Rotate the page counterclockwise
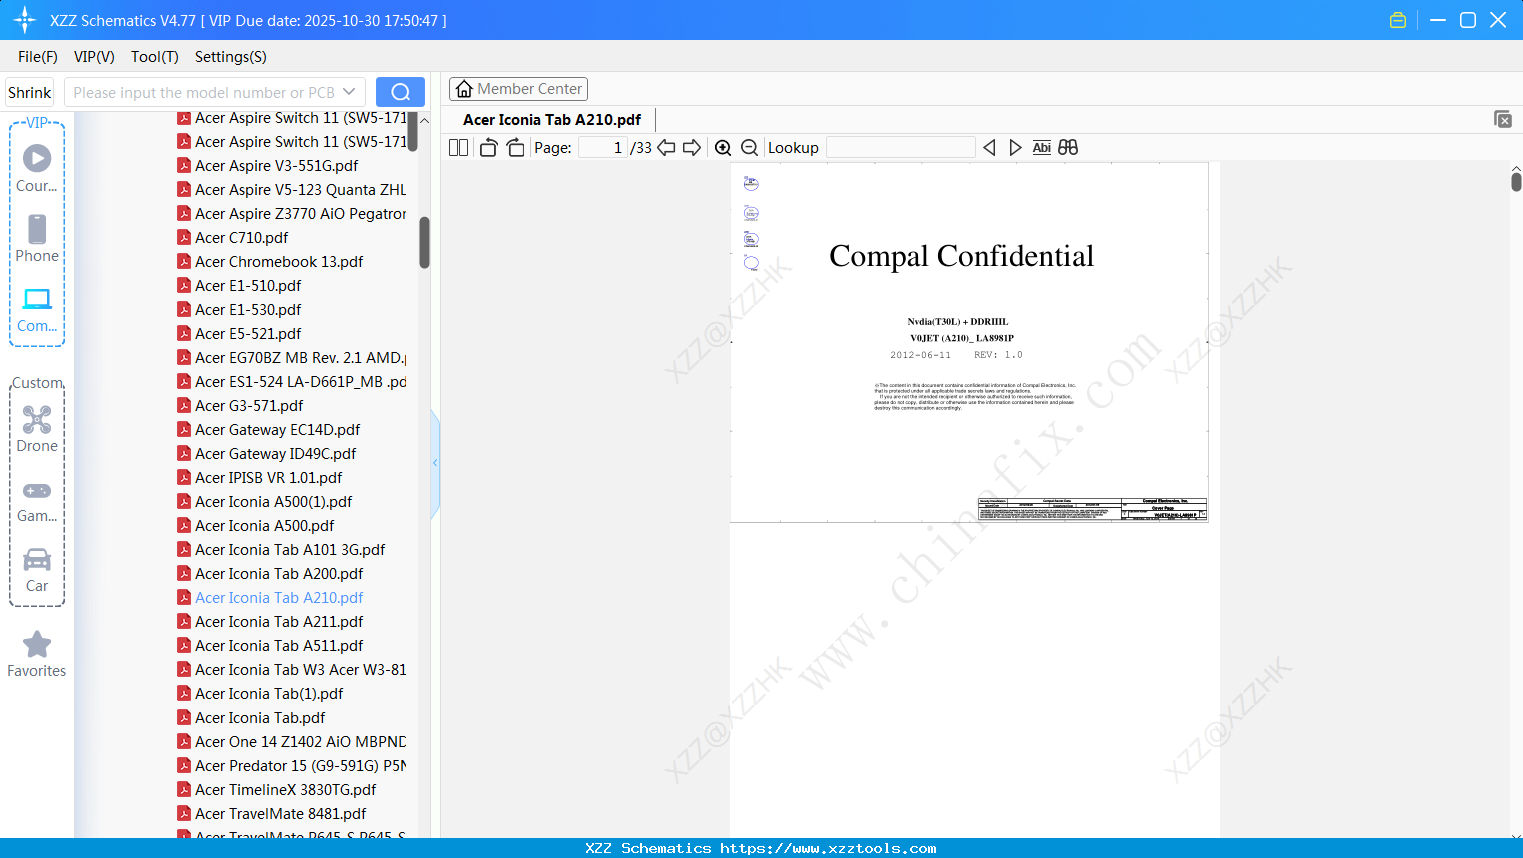Screen dimensions: 1523x858 click(488, 148)
